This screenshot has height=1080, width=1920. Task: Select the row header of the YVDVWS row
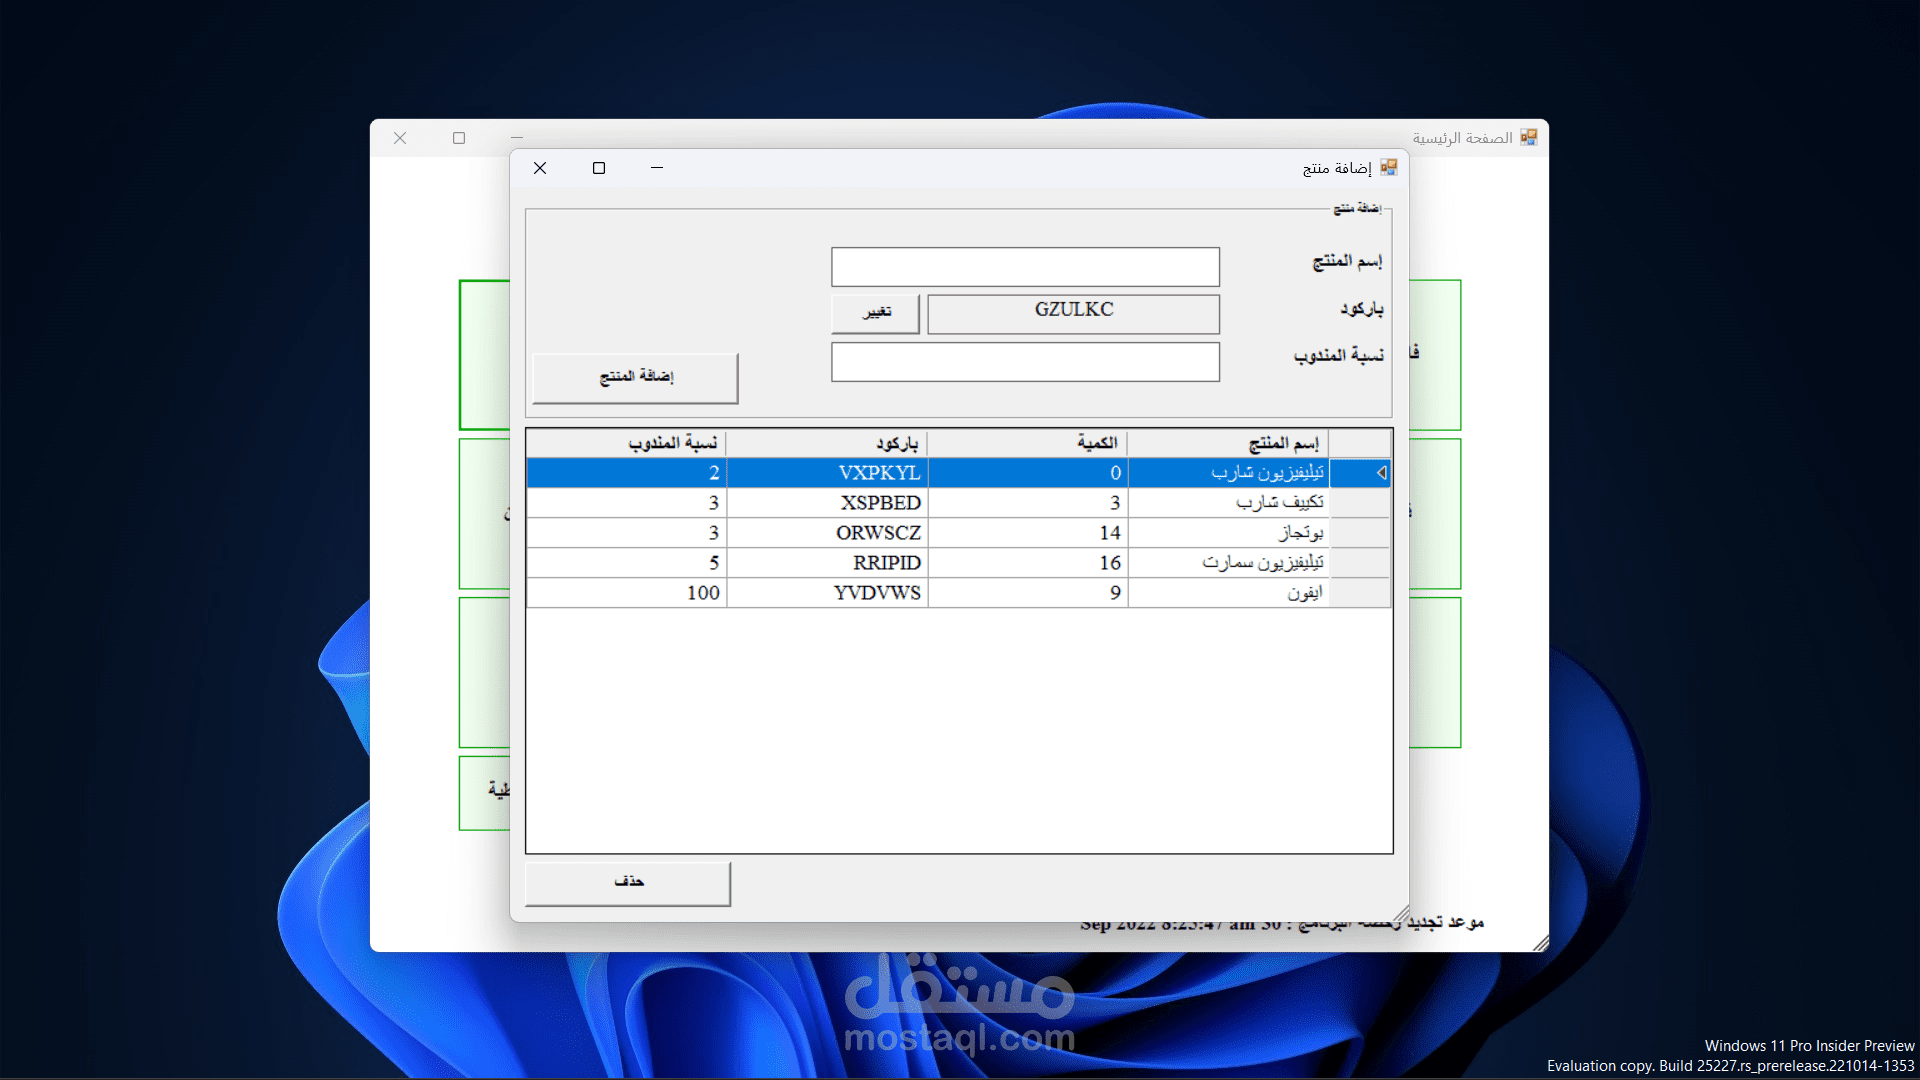pos(1360,593)
